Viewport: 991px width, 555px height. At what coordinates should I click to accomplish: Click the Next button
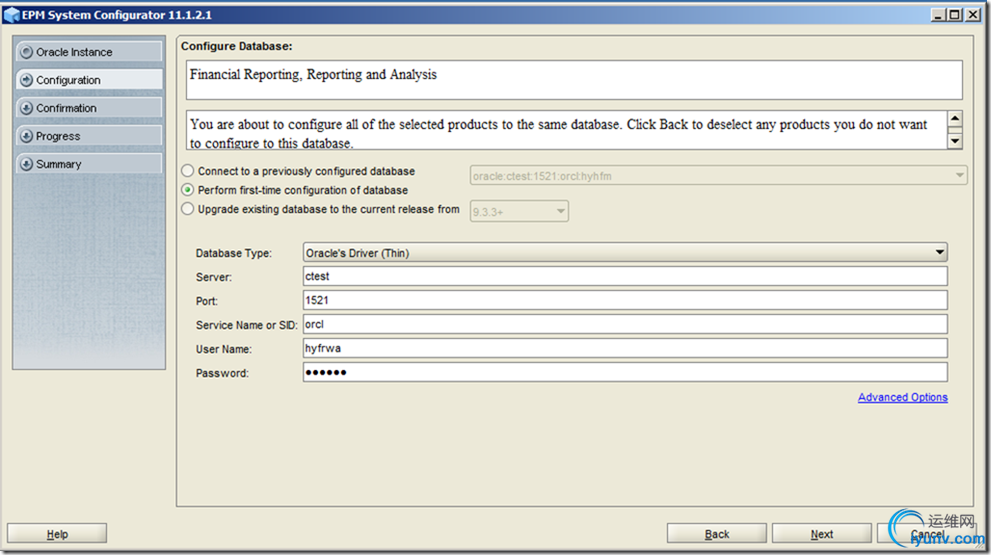click(822, 534)
